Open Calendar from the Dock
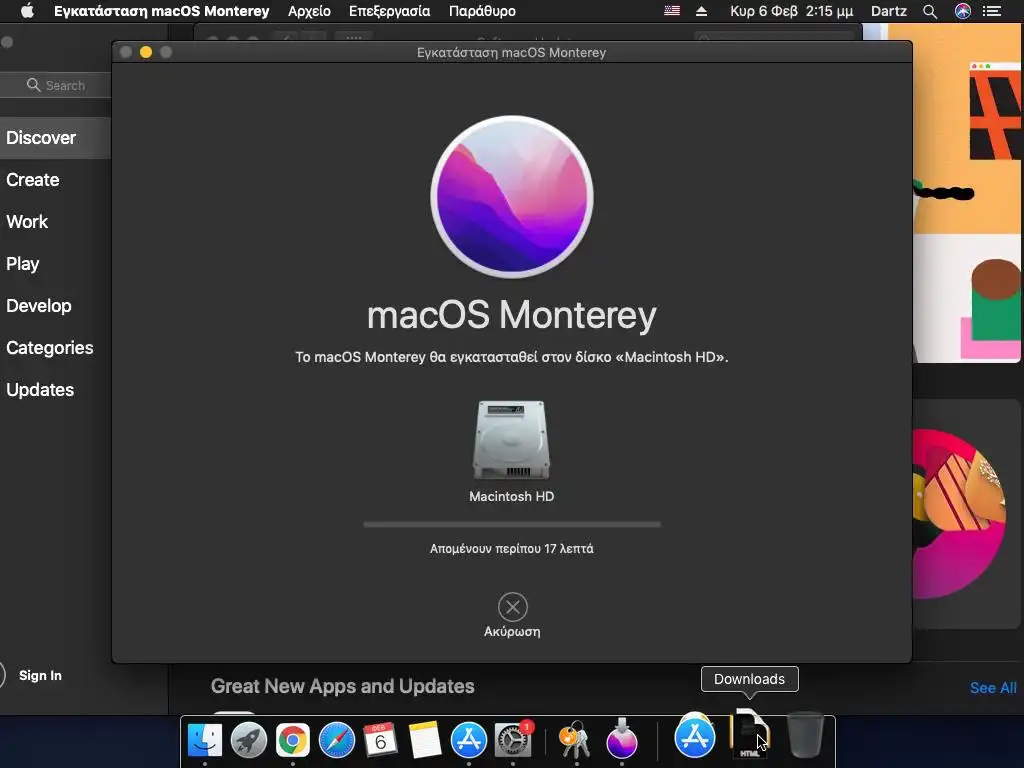Screen dimensions: 1024x768 (x=380, y=740)
